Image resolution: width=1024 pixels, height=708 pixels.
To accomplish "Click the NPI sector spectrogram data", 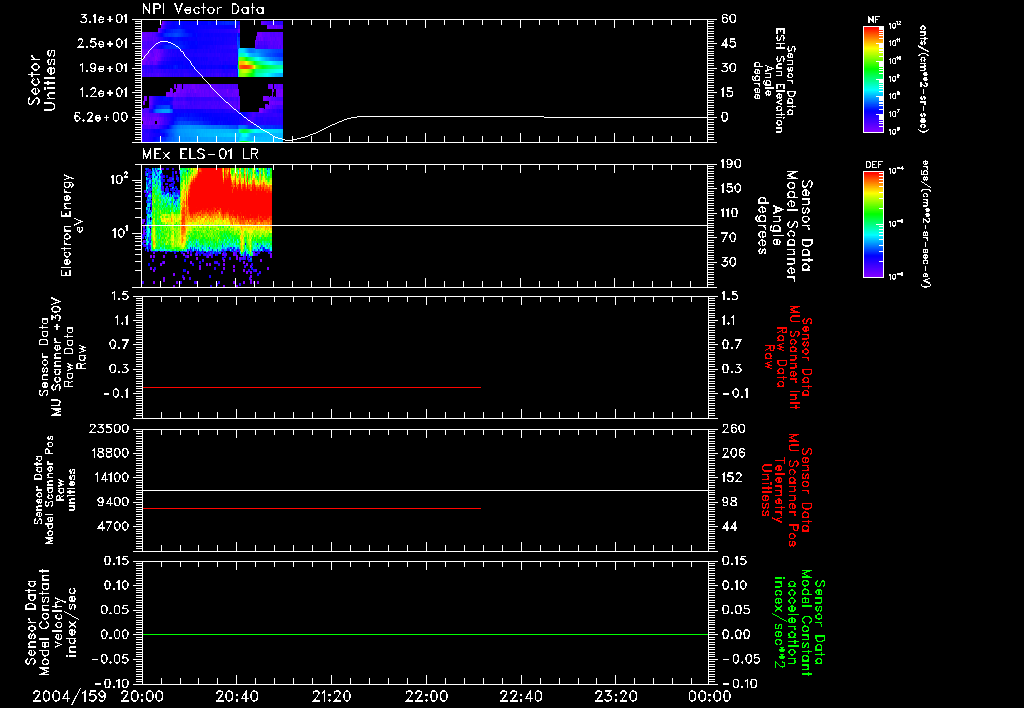I will (212, 81).
